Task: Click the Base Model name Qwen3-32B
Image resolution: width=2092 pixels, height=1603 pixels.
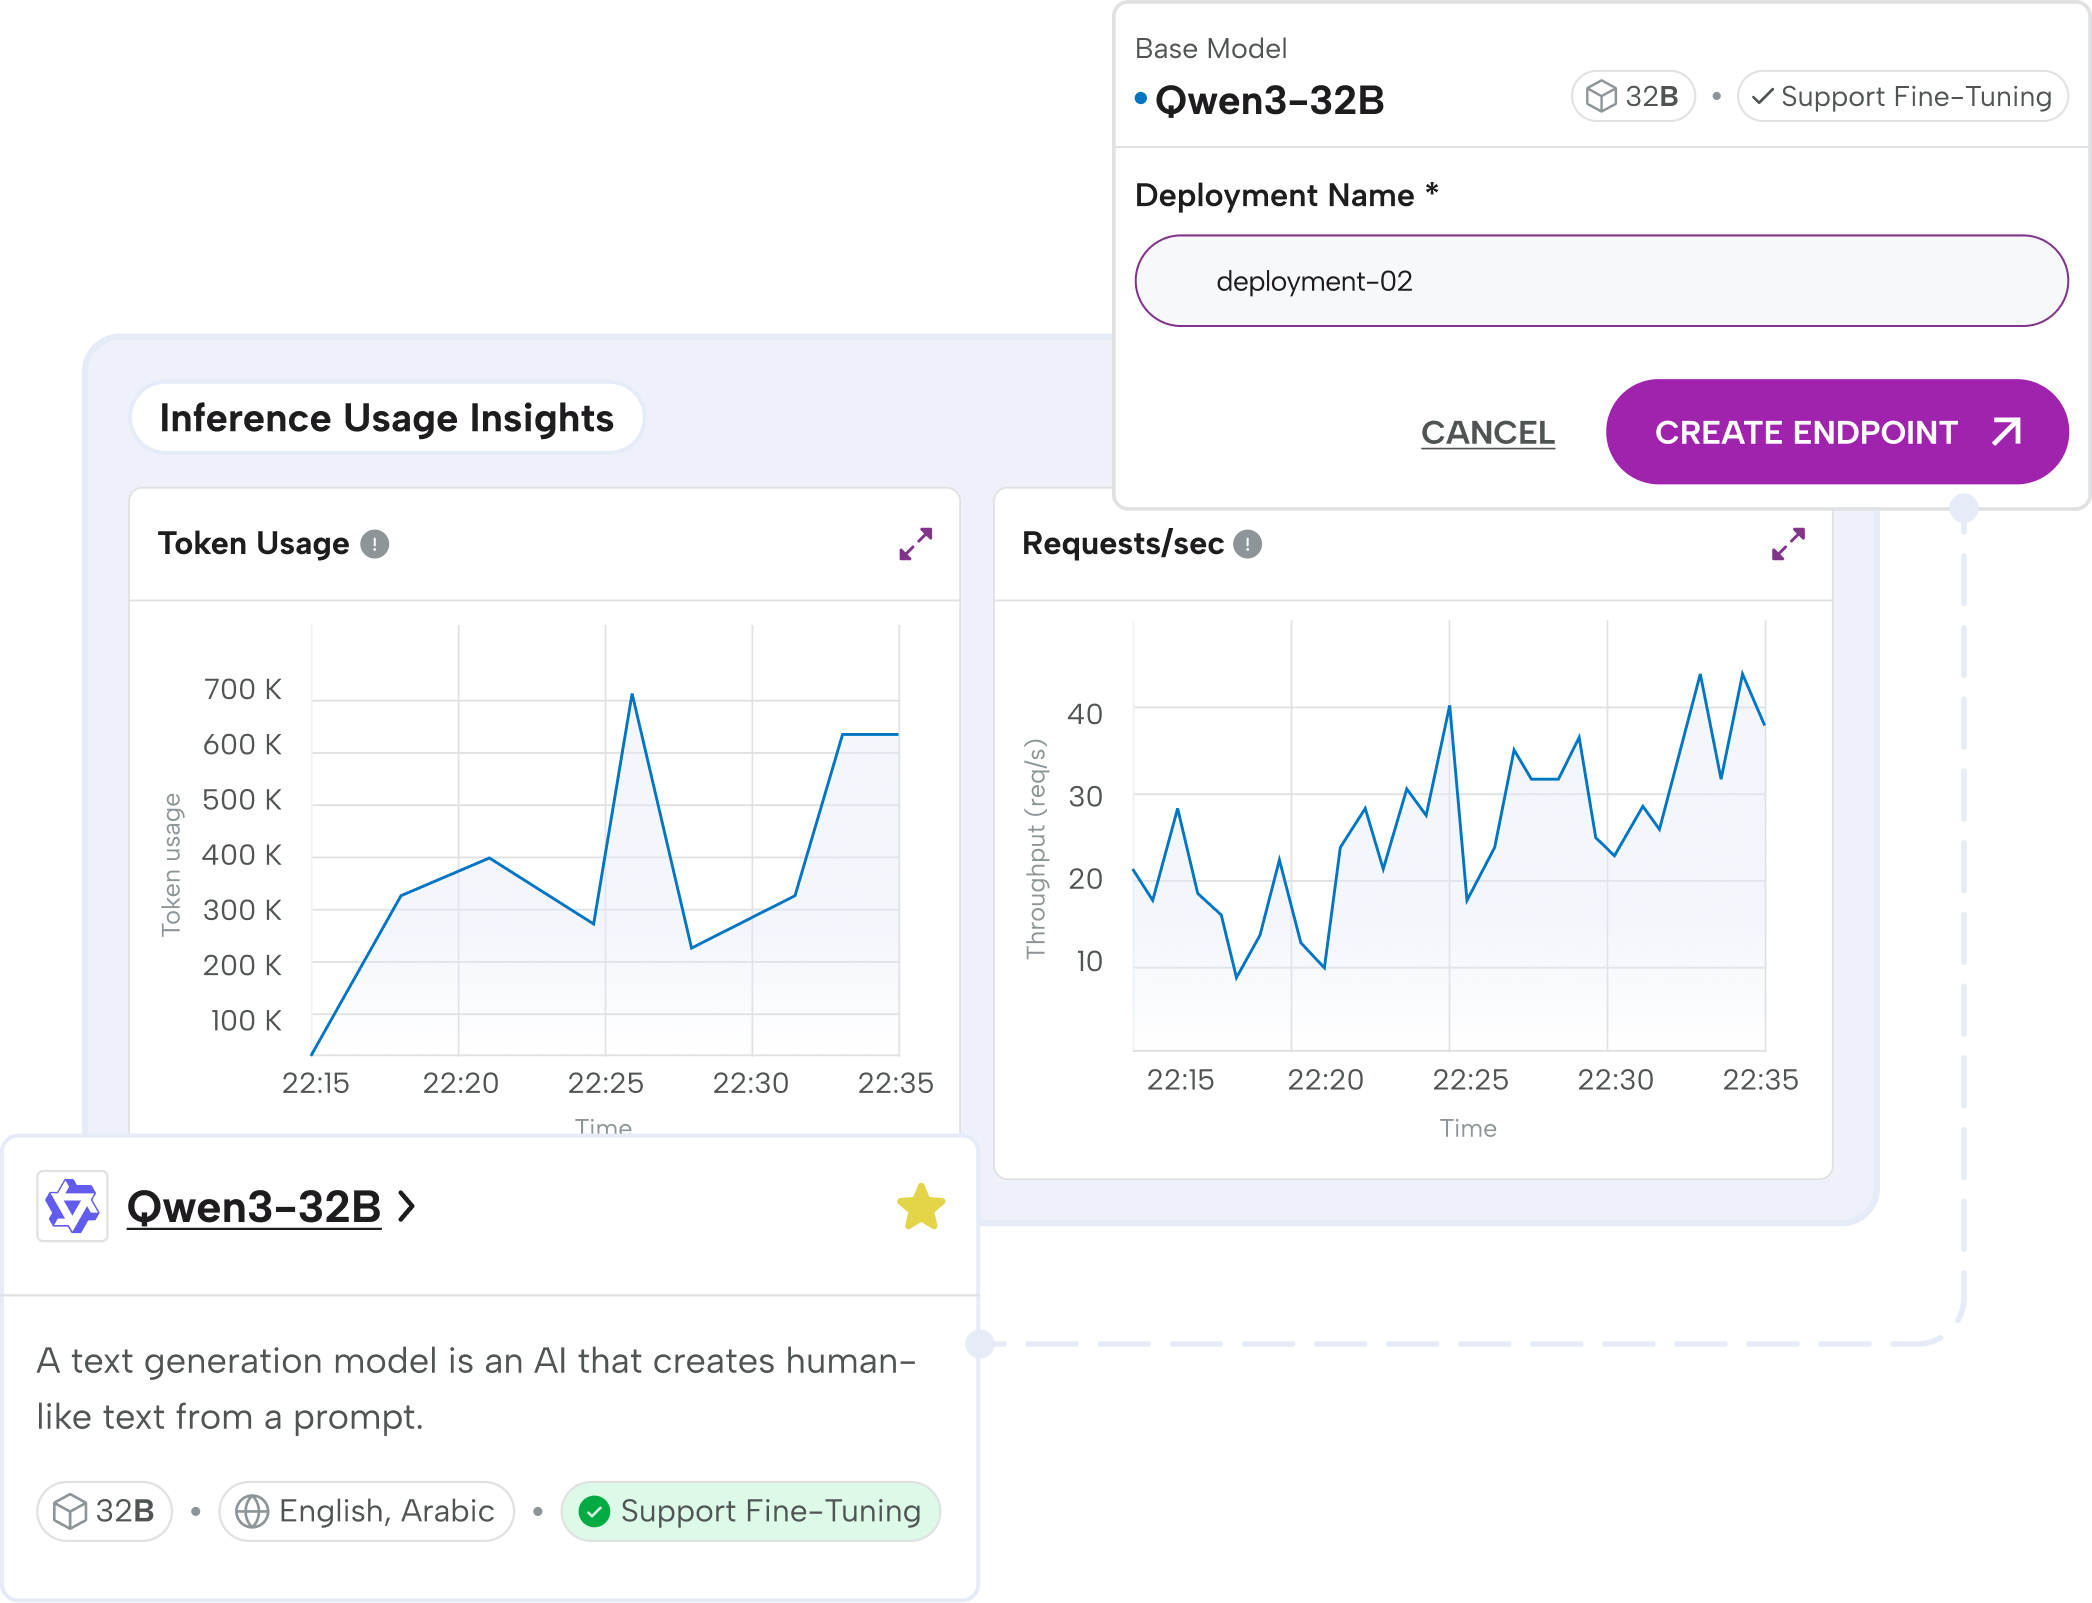Action: pos(1270,101)
